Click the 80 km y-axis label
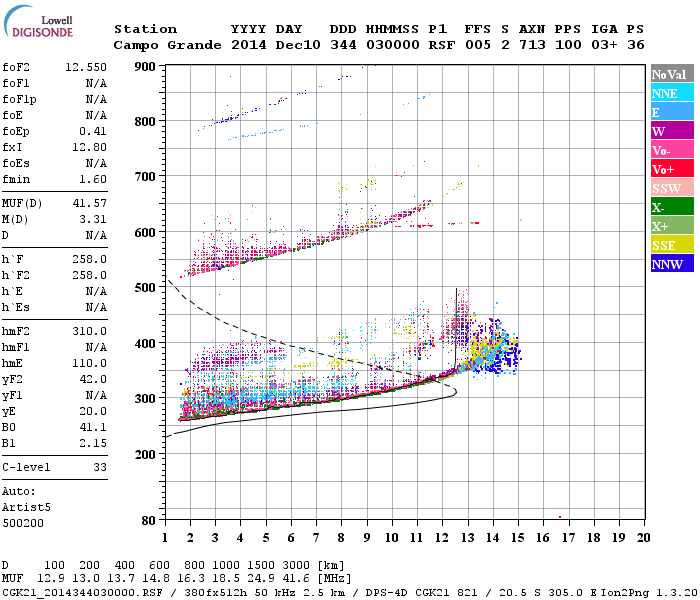Screen dimensions: 700x600 [x=148, y=520]
